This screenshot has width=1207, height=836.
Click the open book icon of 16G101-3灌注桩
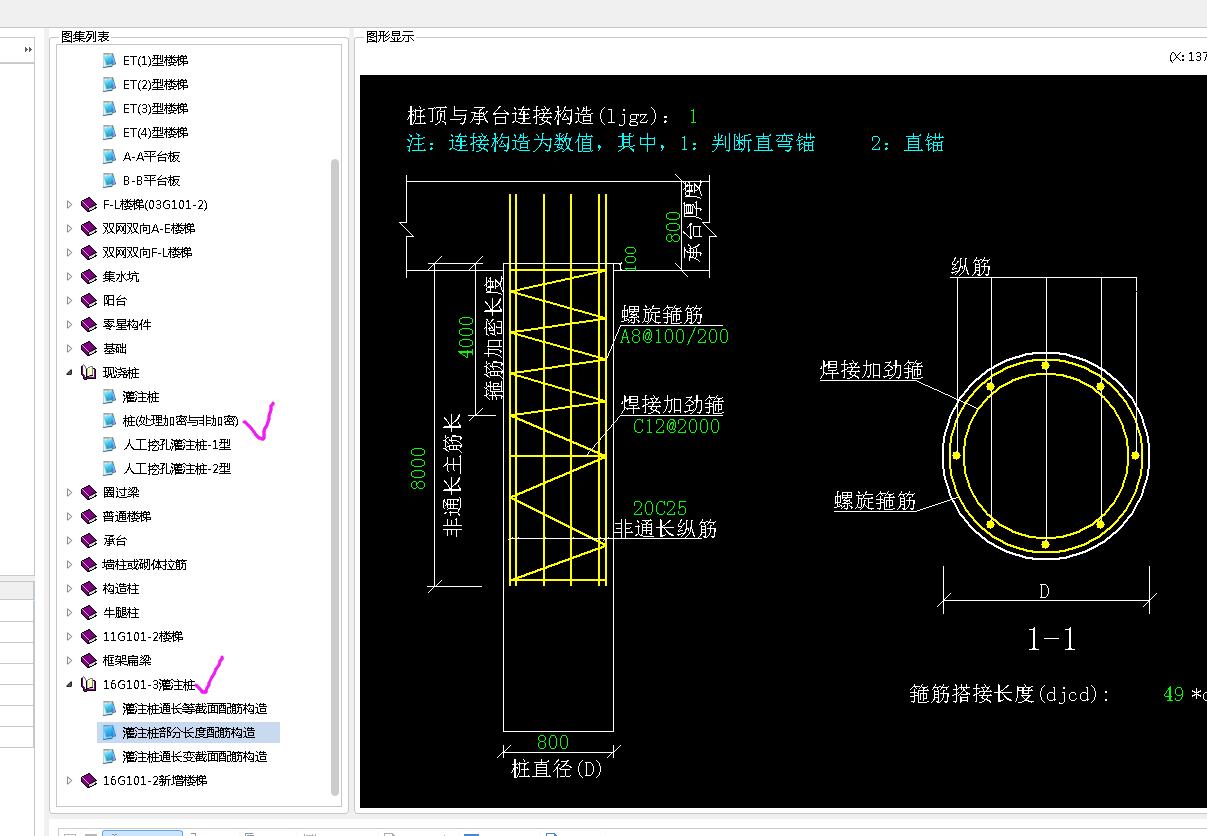point(89,685)
